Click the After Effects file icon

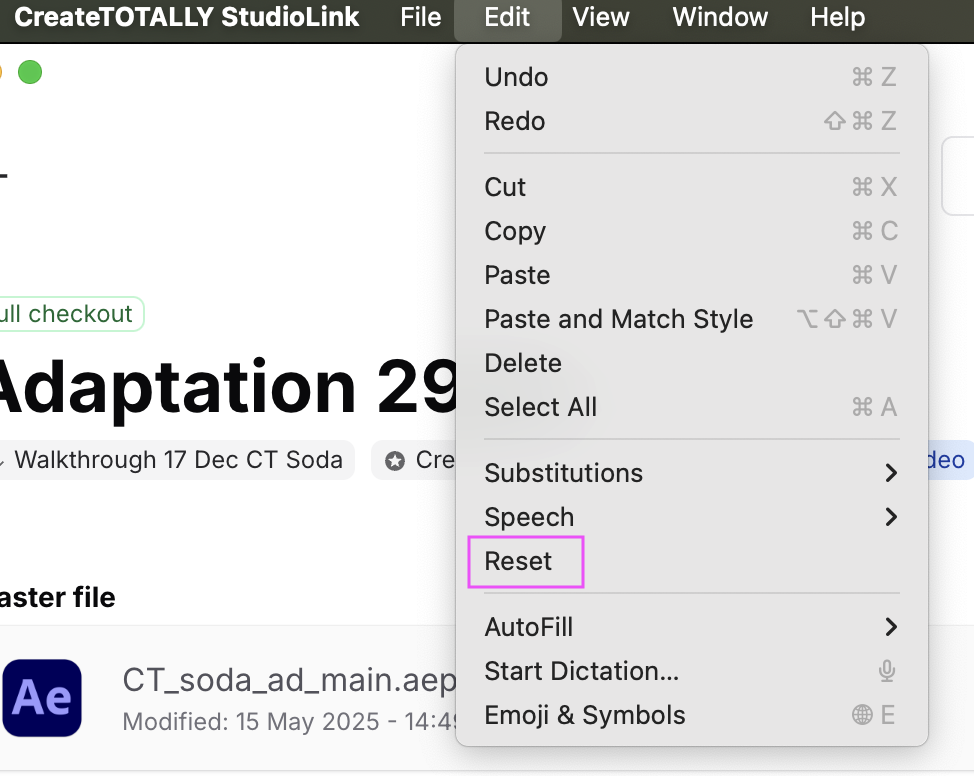point(42,698)
